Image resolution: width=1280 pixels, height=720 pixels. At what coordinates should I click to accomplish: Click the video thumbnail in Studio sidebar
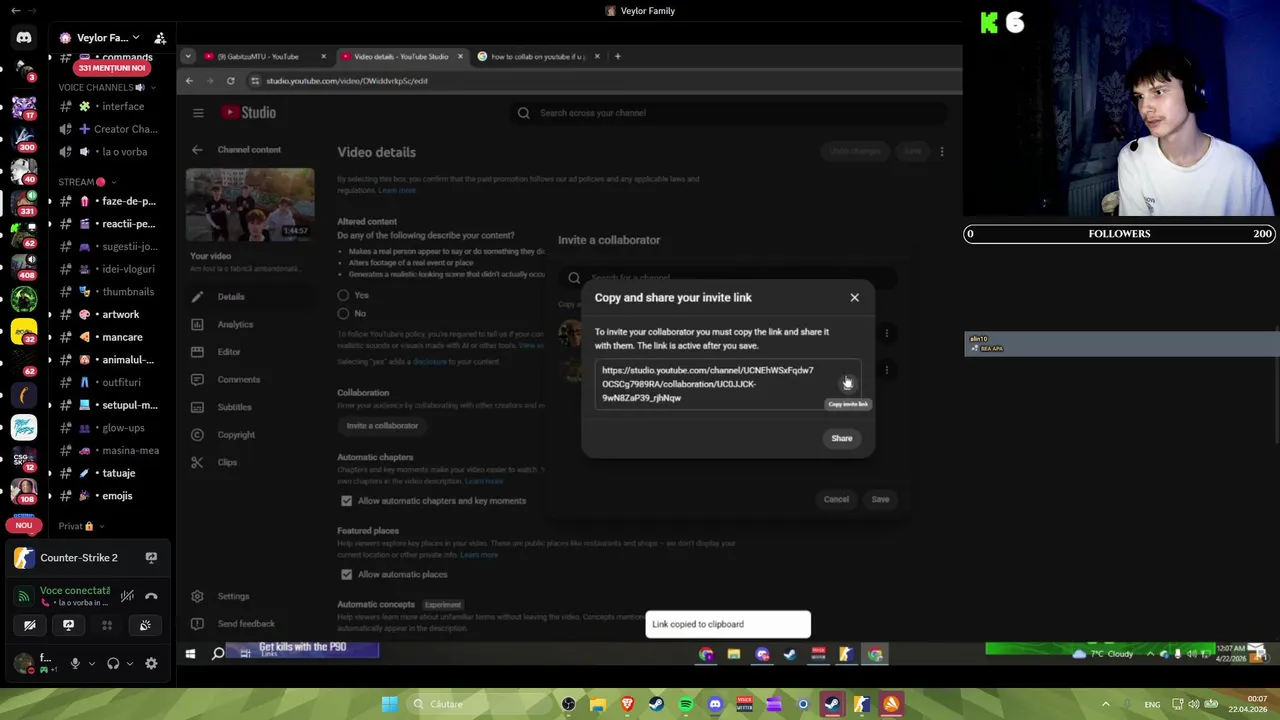(250, 205)
